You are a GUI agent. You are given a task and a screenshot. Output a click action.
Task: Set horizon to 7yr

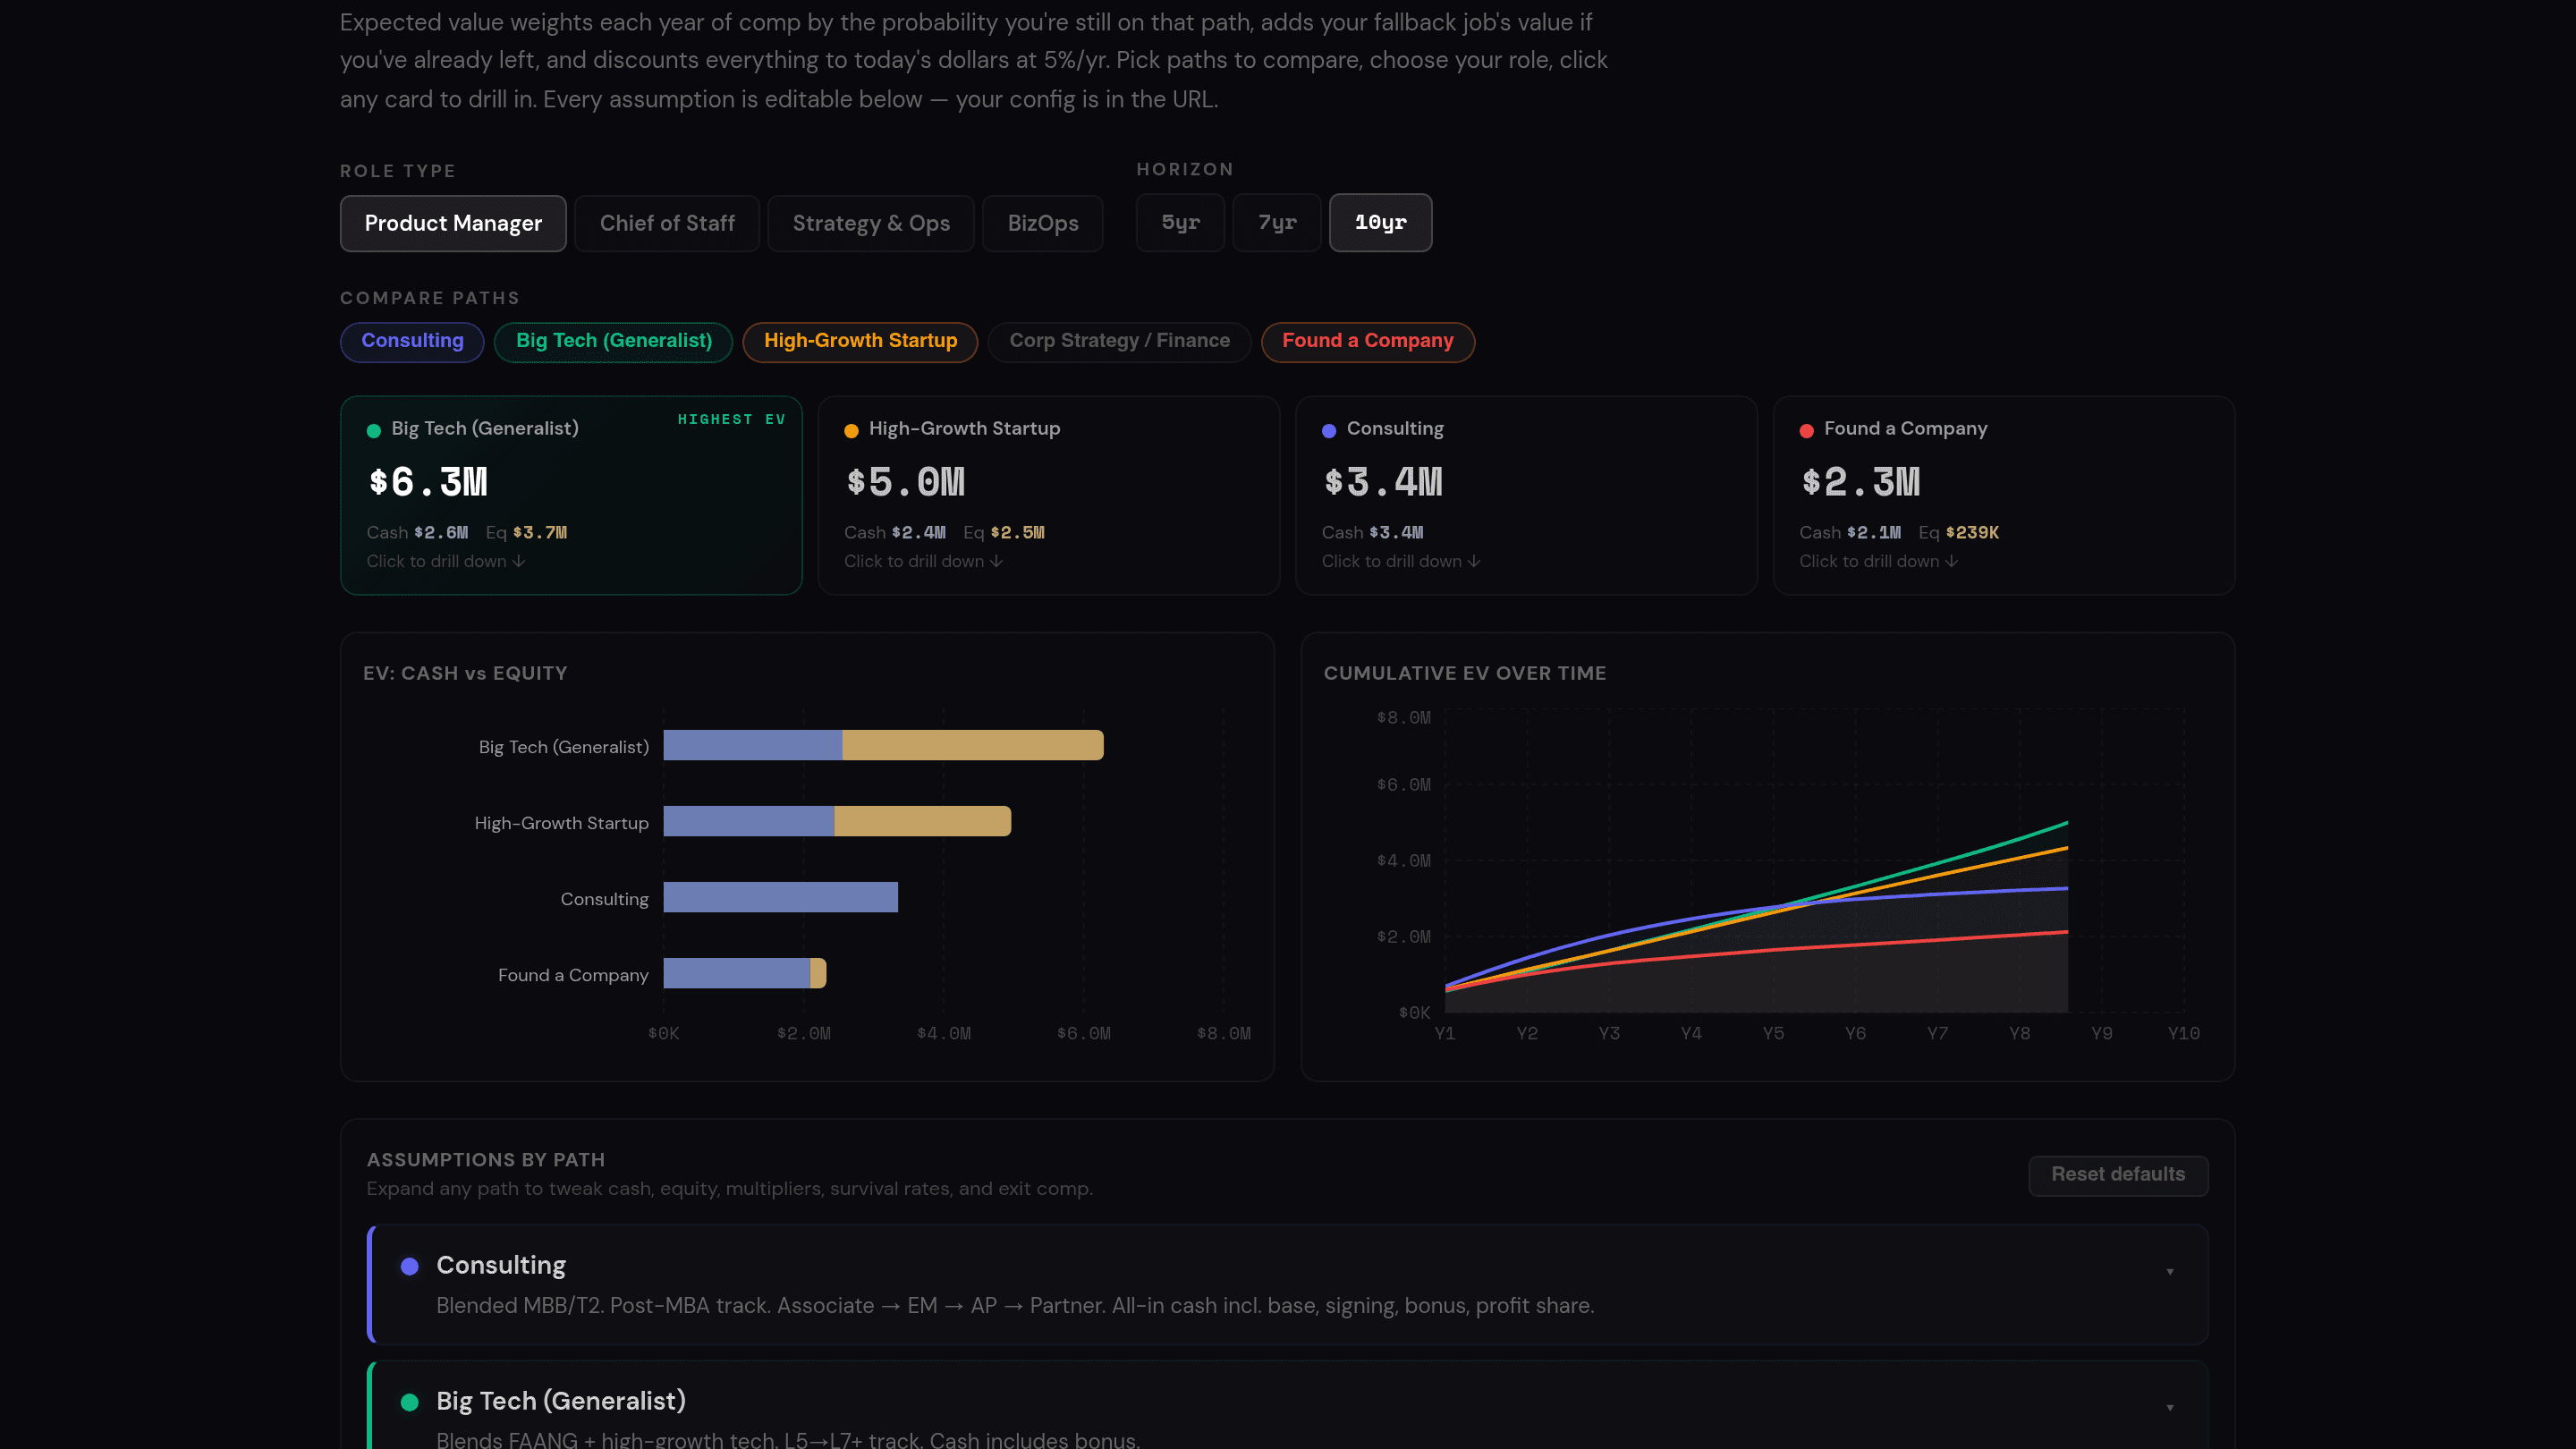[1277, 222]
